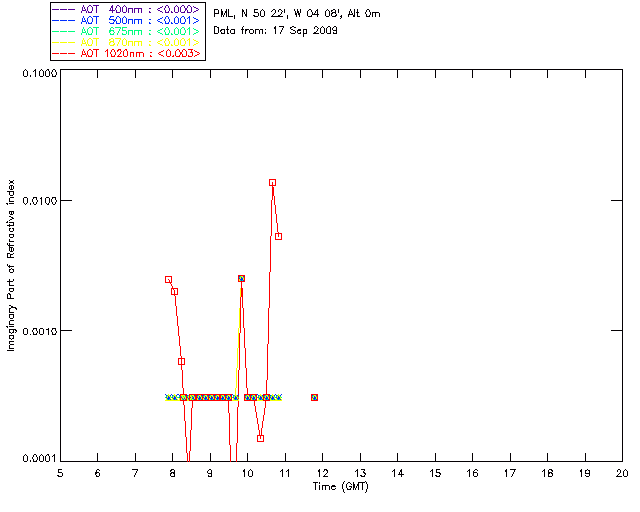
Task: Click the 0.0010 y-axis tick label
Action: point(39,331)
